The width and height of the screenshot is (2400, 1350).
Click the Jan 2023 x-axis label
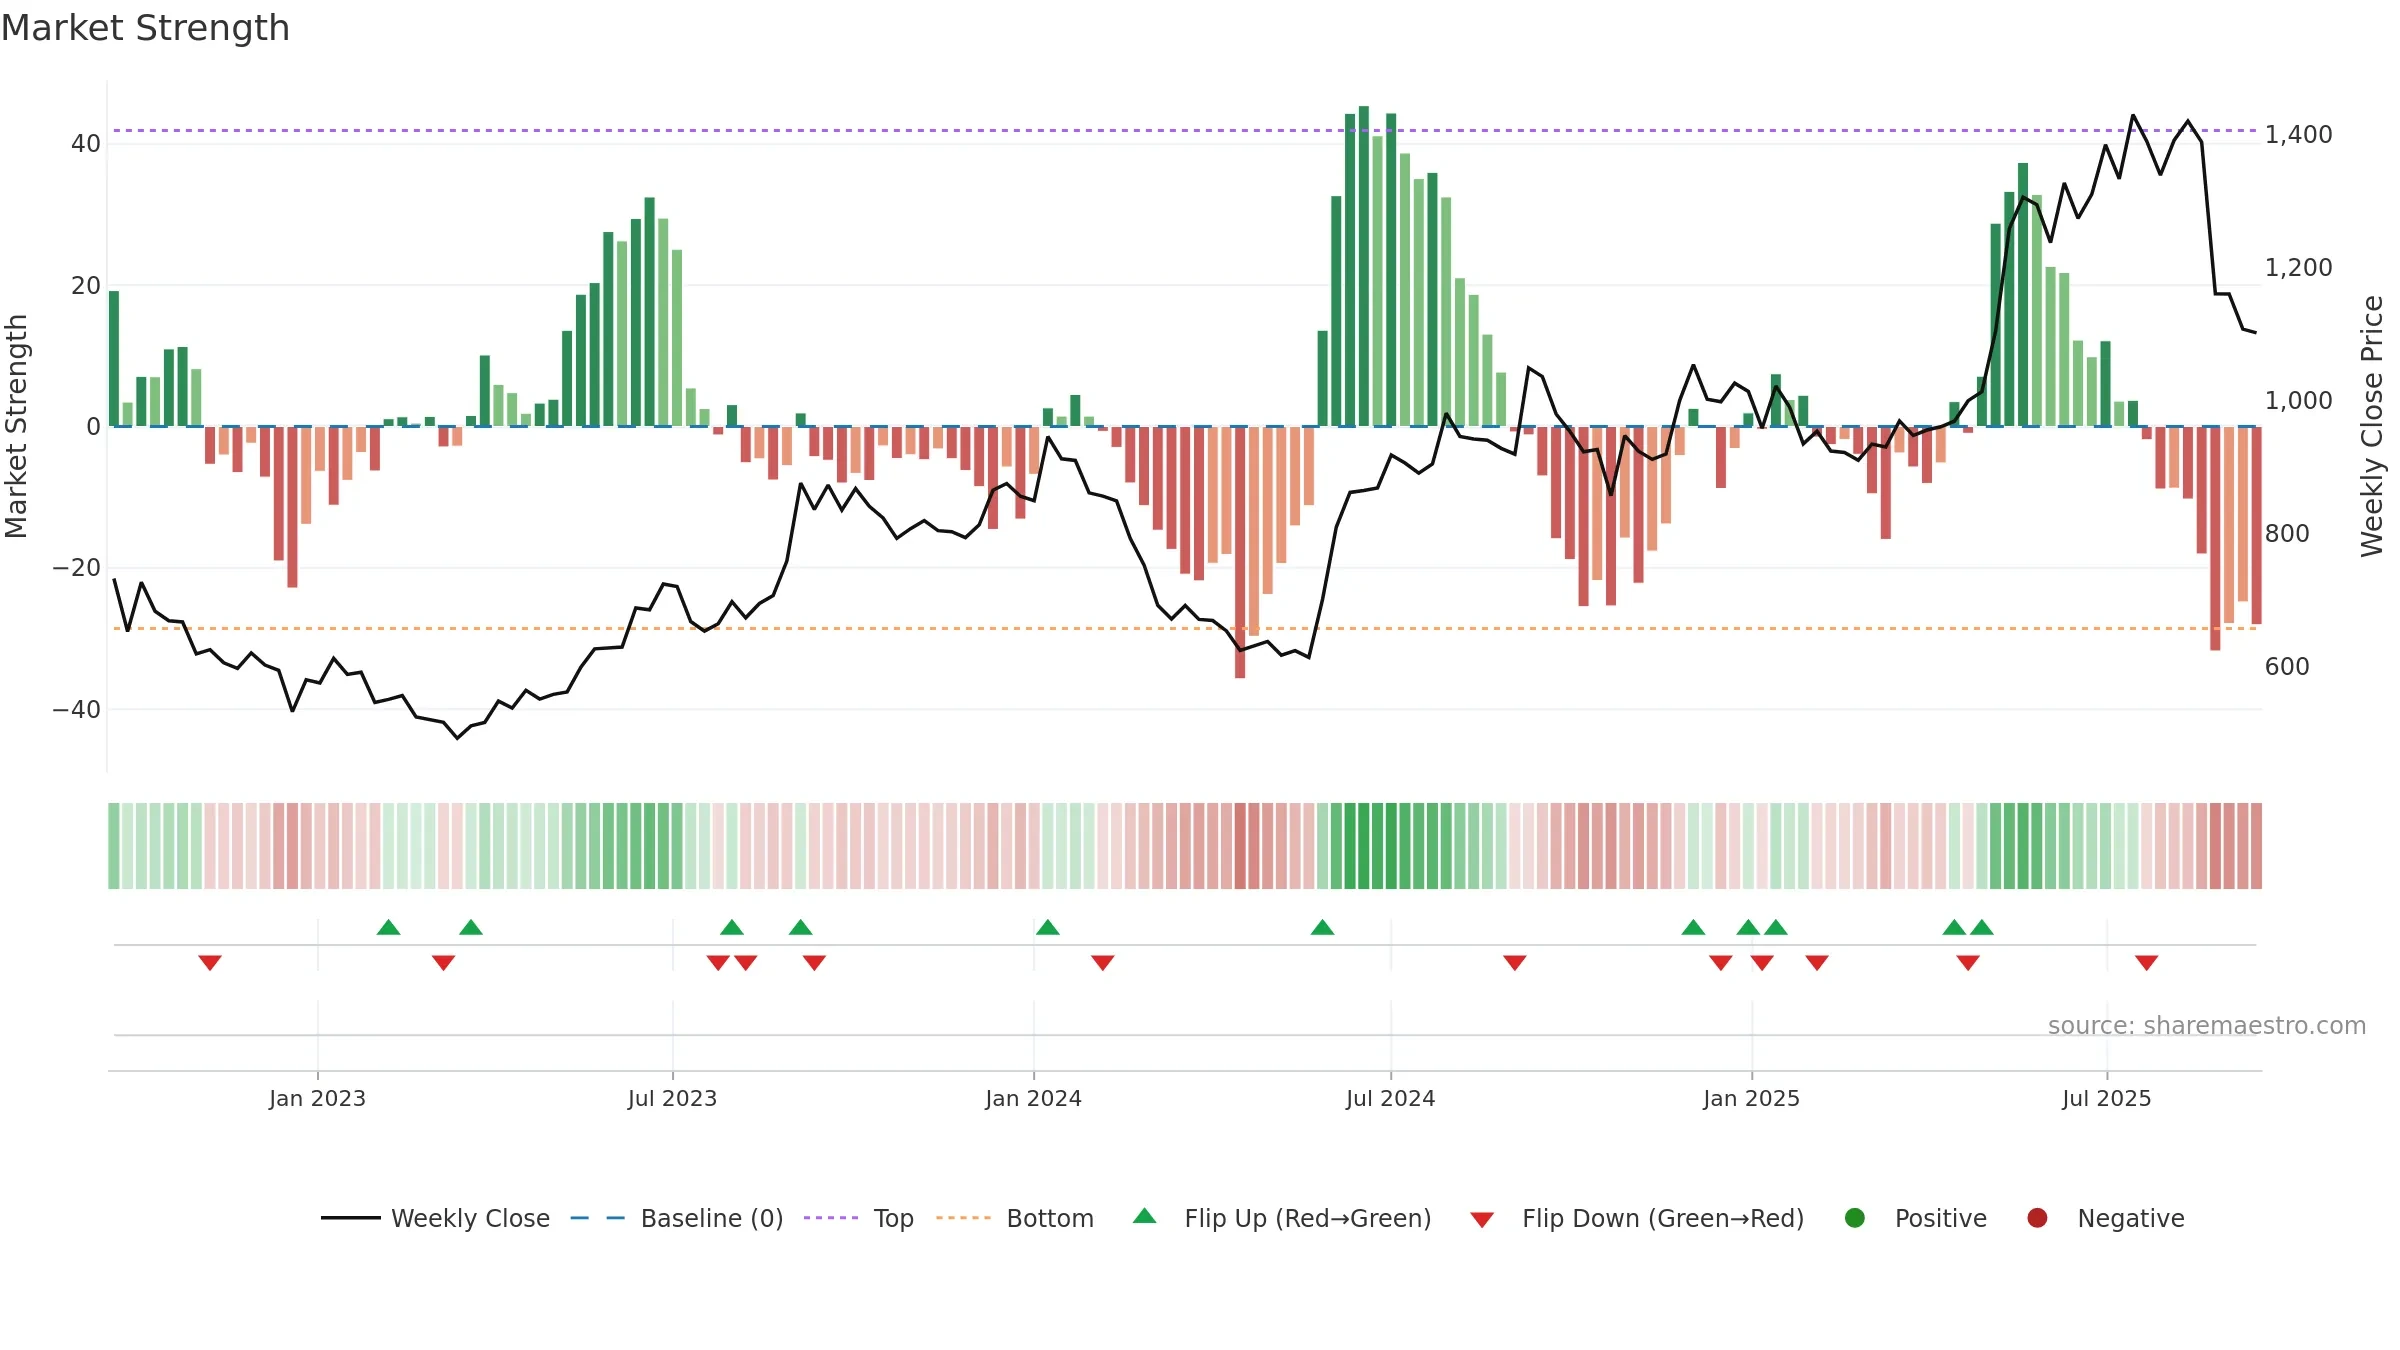pos(317,1099)
